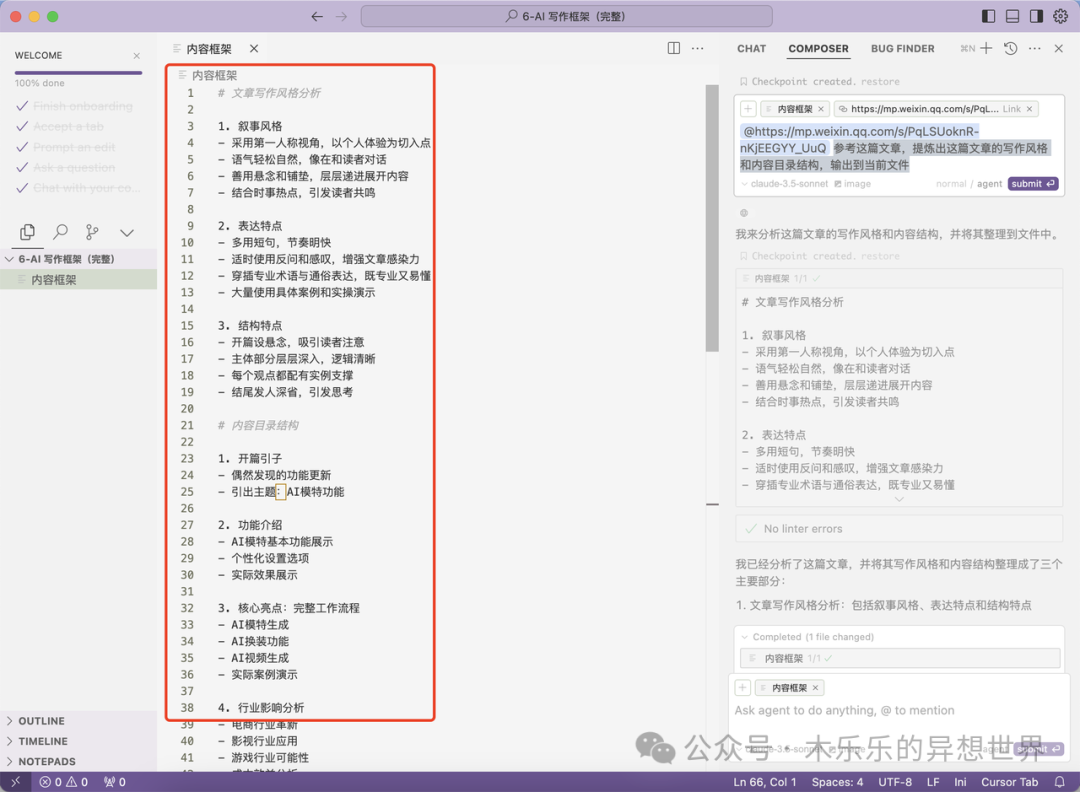Go back with the left arrow
Viewport: 1080px width, 792px height.
(x=317, y=17)
